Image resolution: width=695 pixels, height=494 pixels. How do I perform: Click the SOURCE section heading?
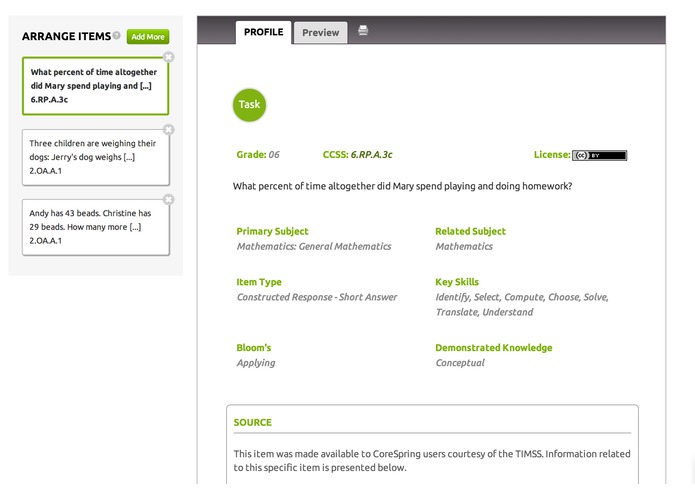click(x=253, y=422)
